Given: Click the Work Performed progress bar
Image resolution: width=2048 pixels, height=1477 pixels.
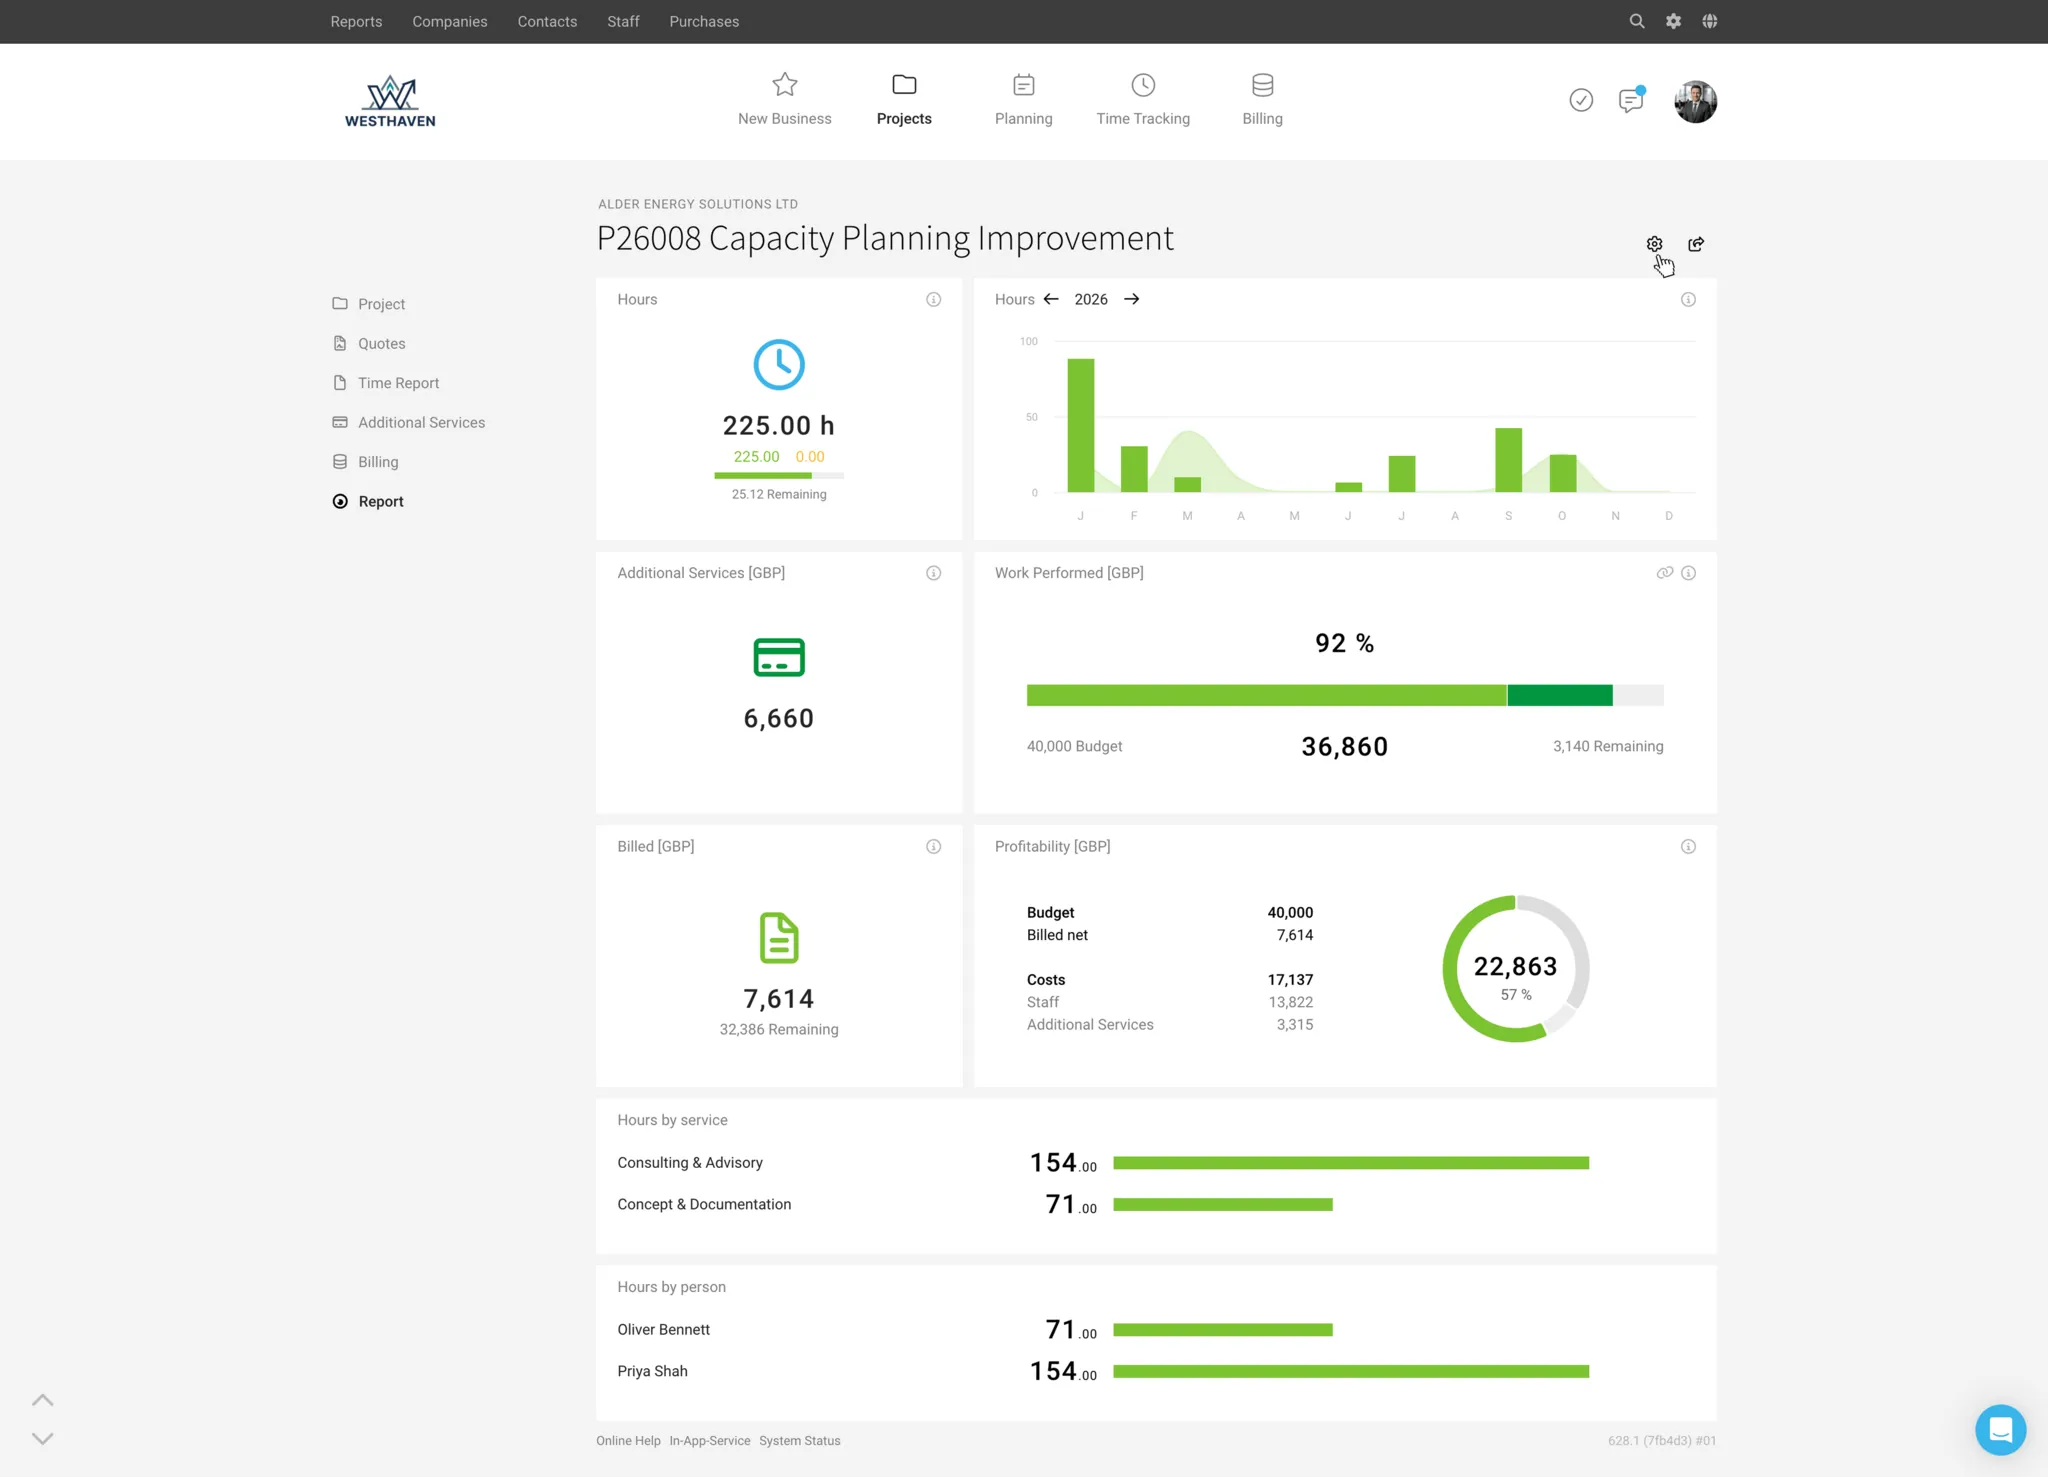Looking at the screenshot, I should click(1344, 694).
